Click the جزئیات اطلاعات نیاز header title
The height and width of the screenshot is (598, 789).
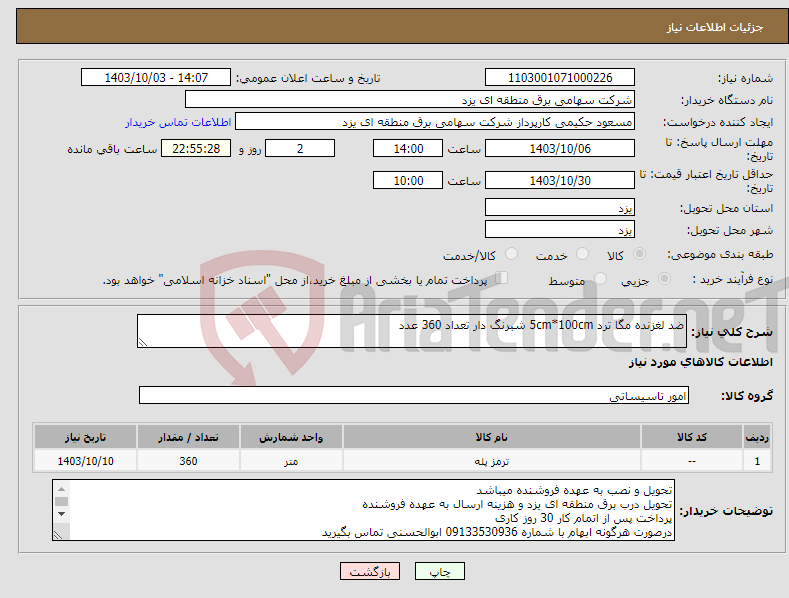click(x=715, y=27)
